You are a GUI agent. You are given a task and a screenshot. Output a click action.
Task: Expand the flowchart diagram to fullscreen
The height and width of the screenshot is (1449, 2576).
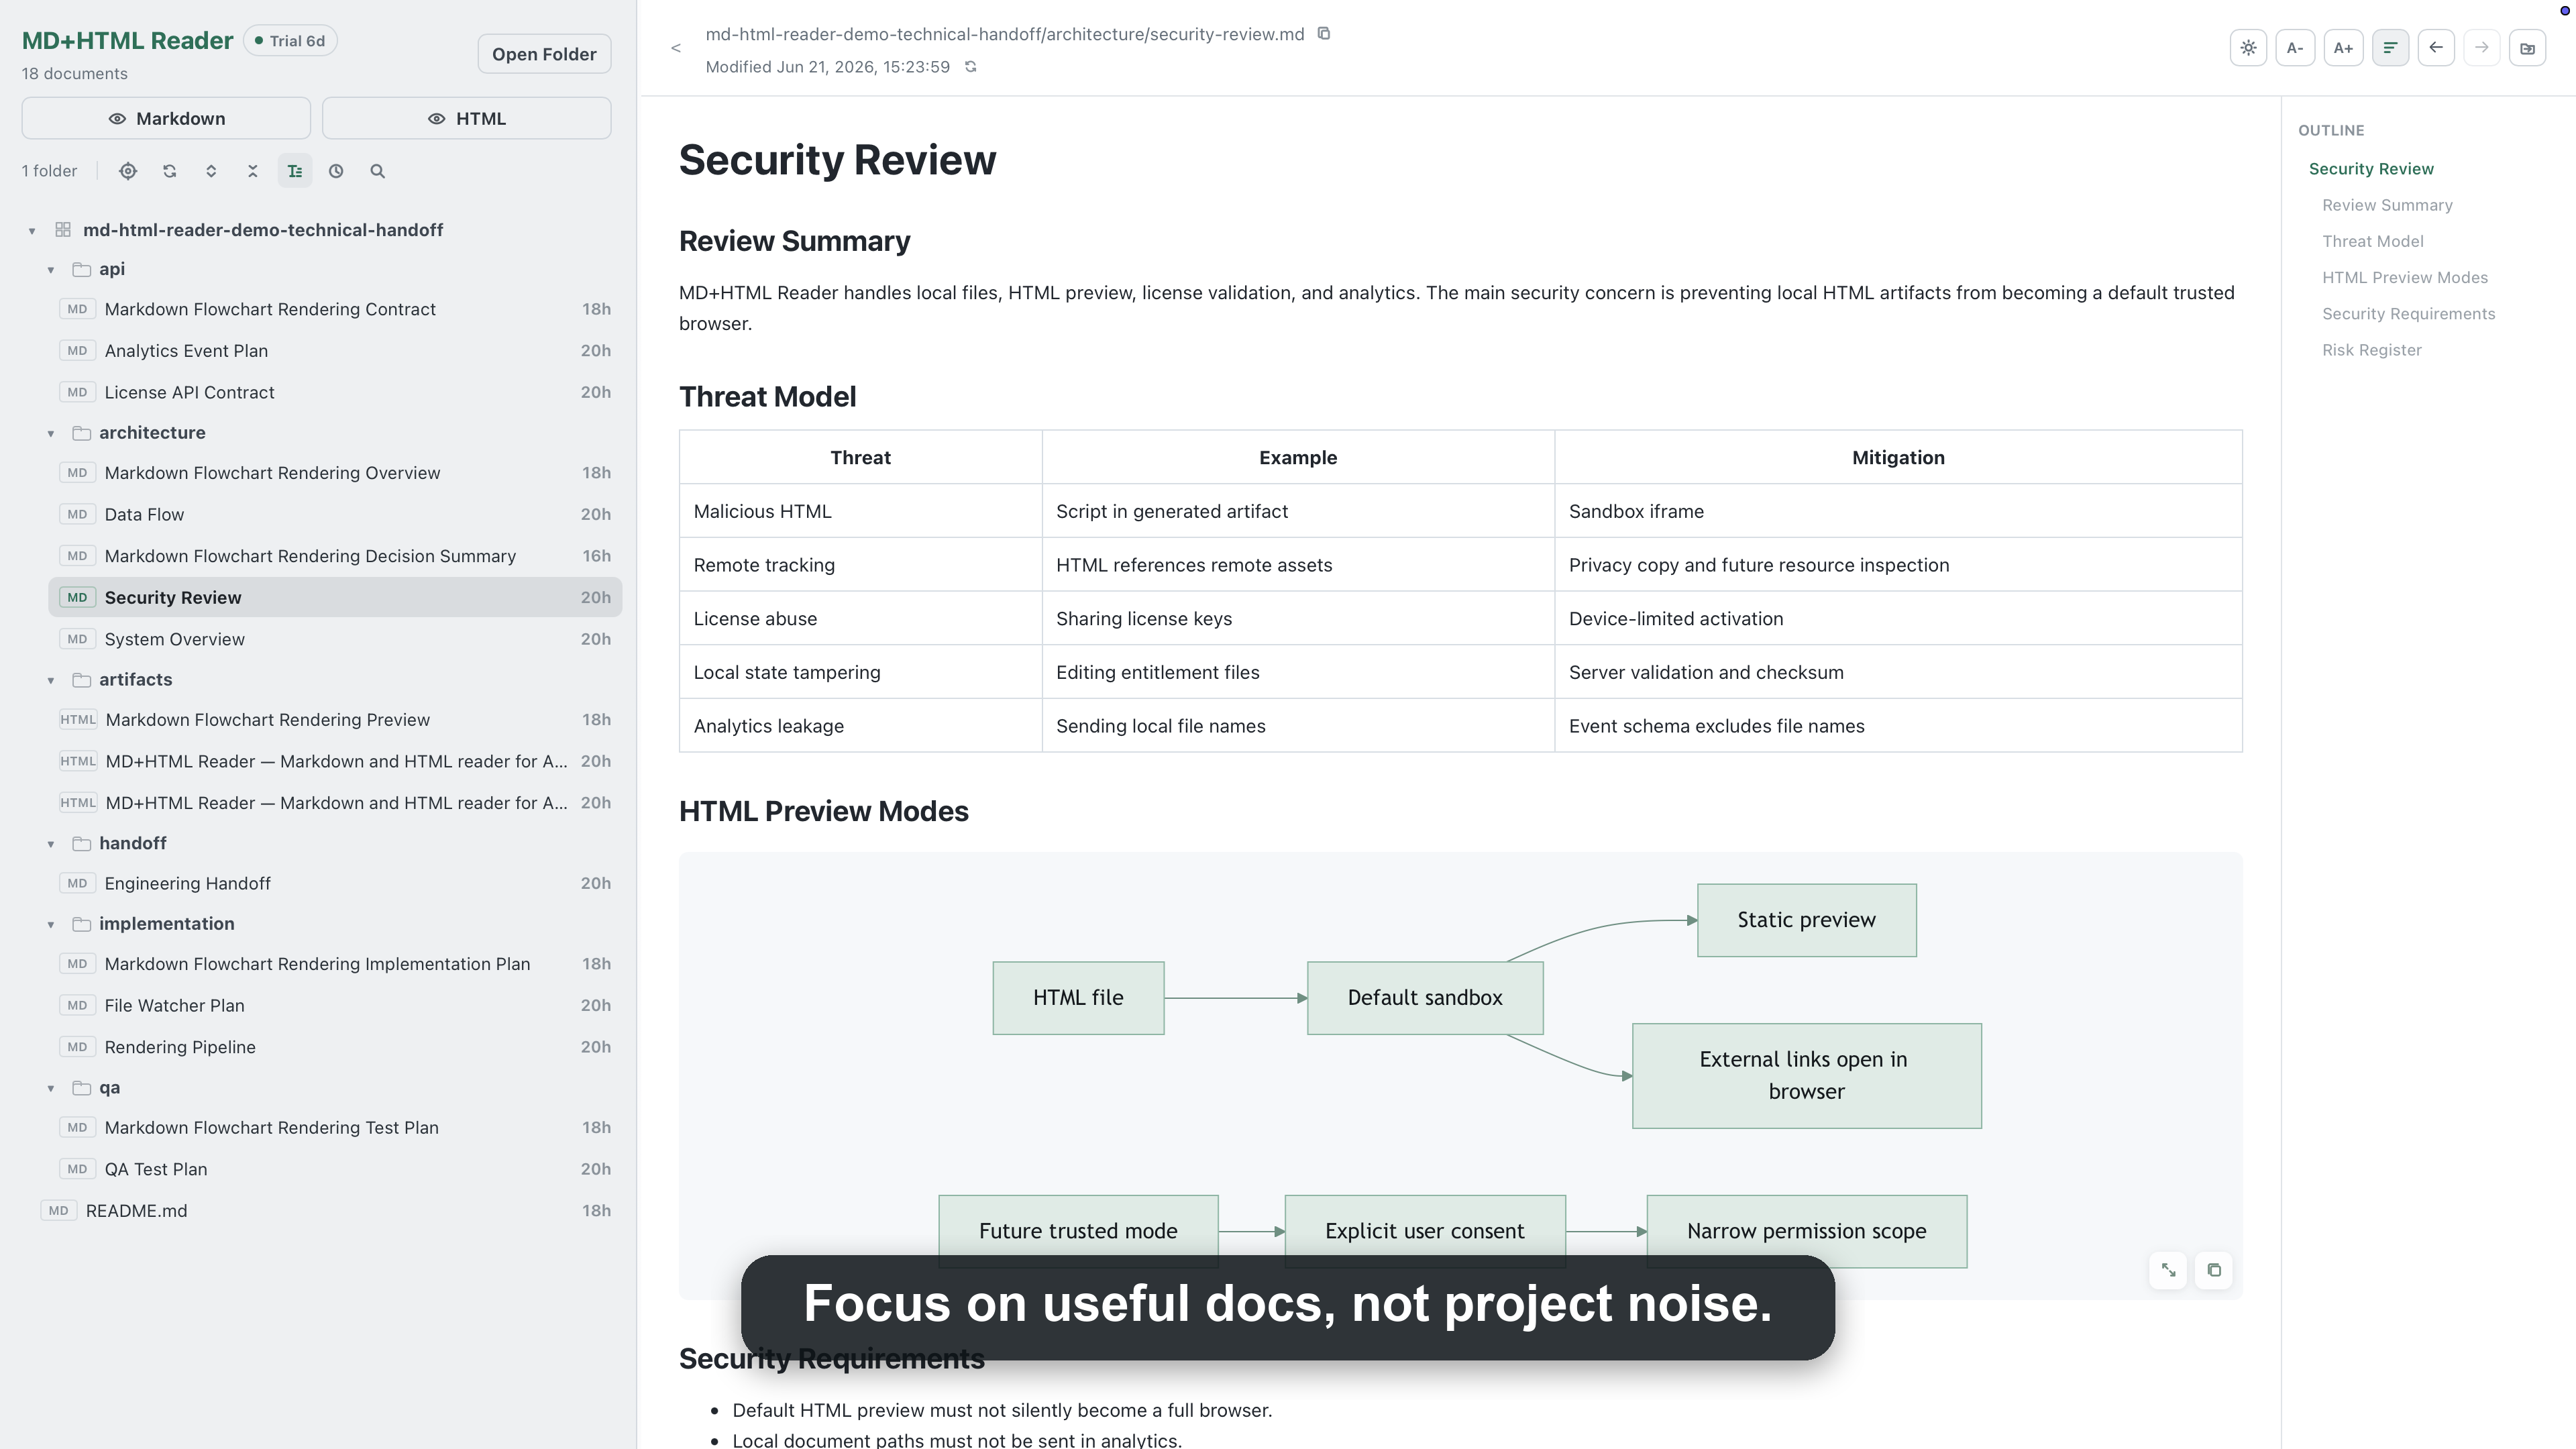click(x=2168, y=1270)
